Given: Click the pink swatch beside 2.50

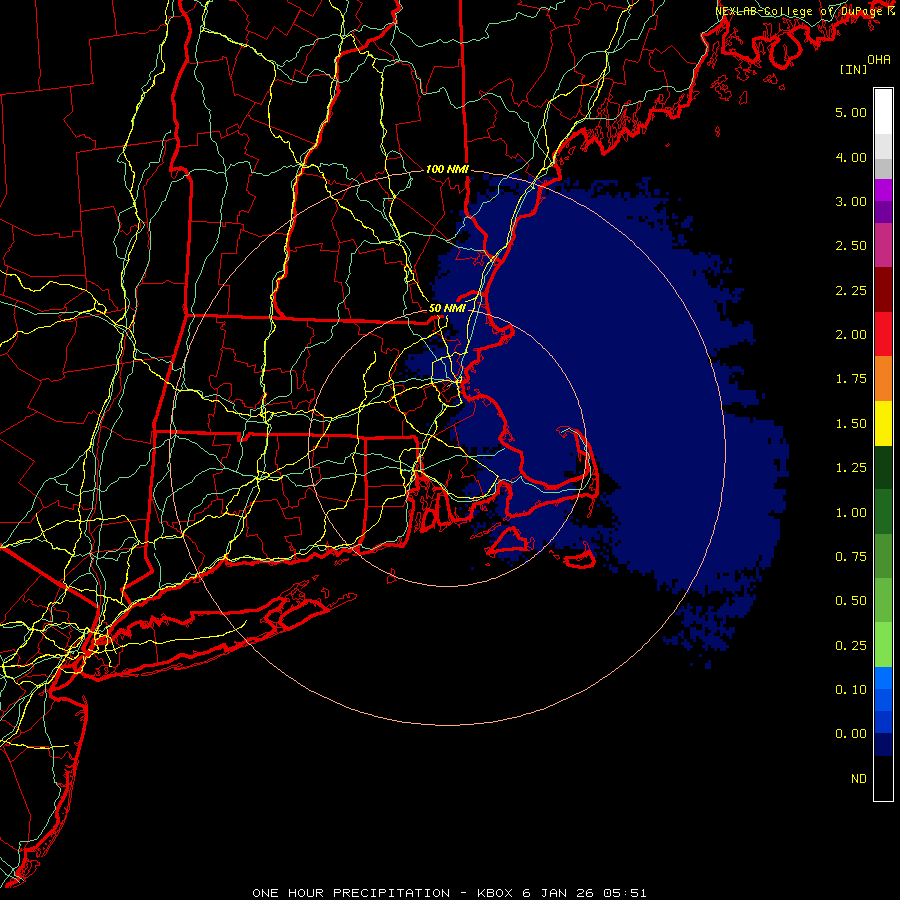Looking at the screenshot, I should pyautogui.click(x=883, y=245).
